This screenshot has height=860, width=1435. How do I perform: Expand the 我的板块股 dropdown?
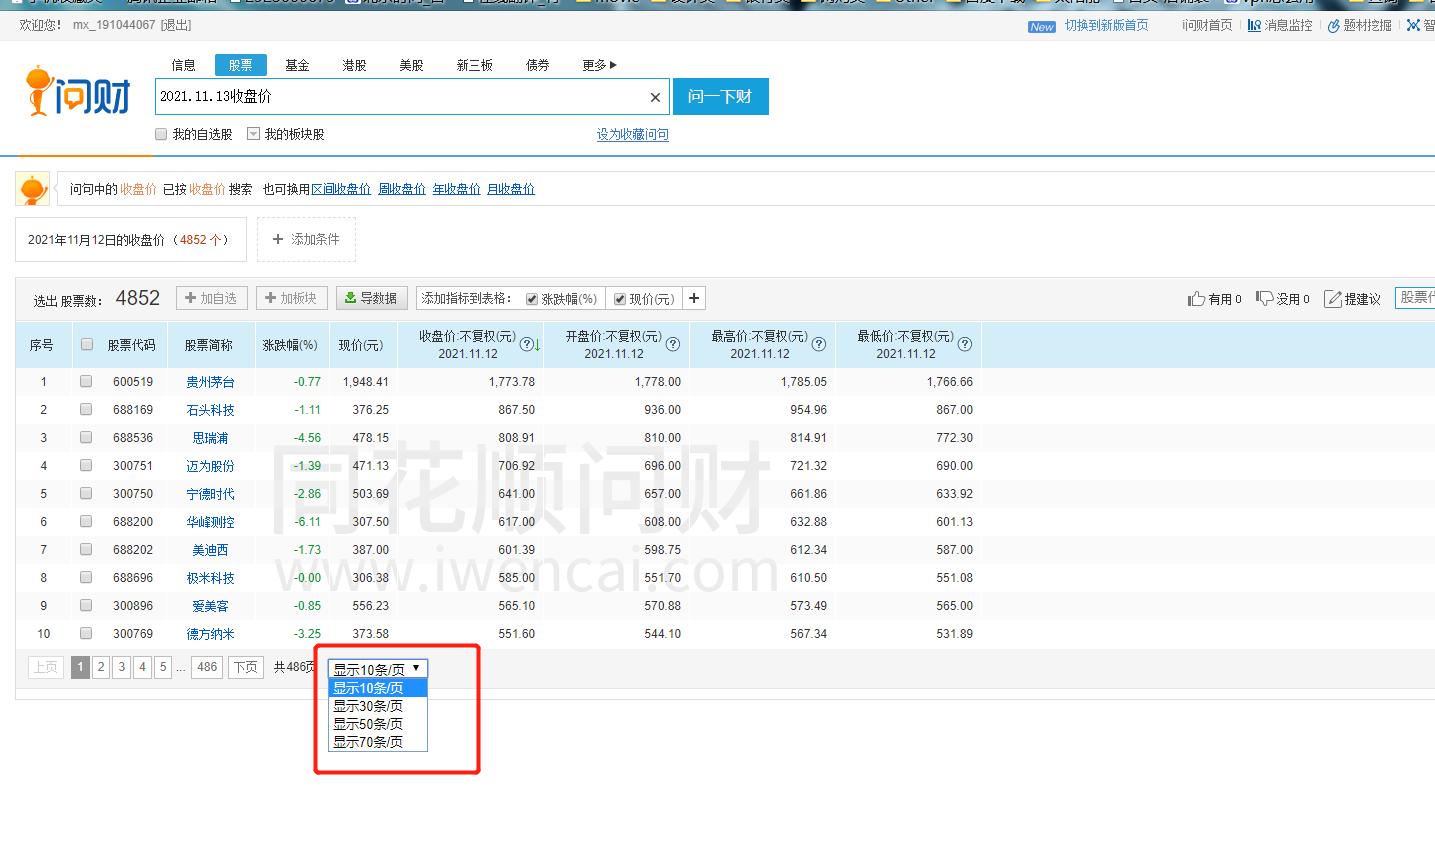click(x=254, y=134)
